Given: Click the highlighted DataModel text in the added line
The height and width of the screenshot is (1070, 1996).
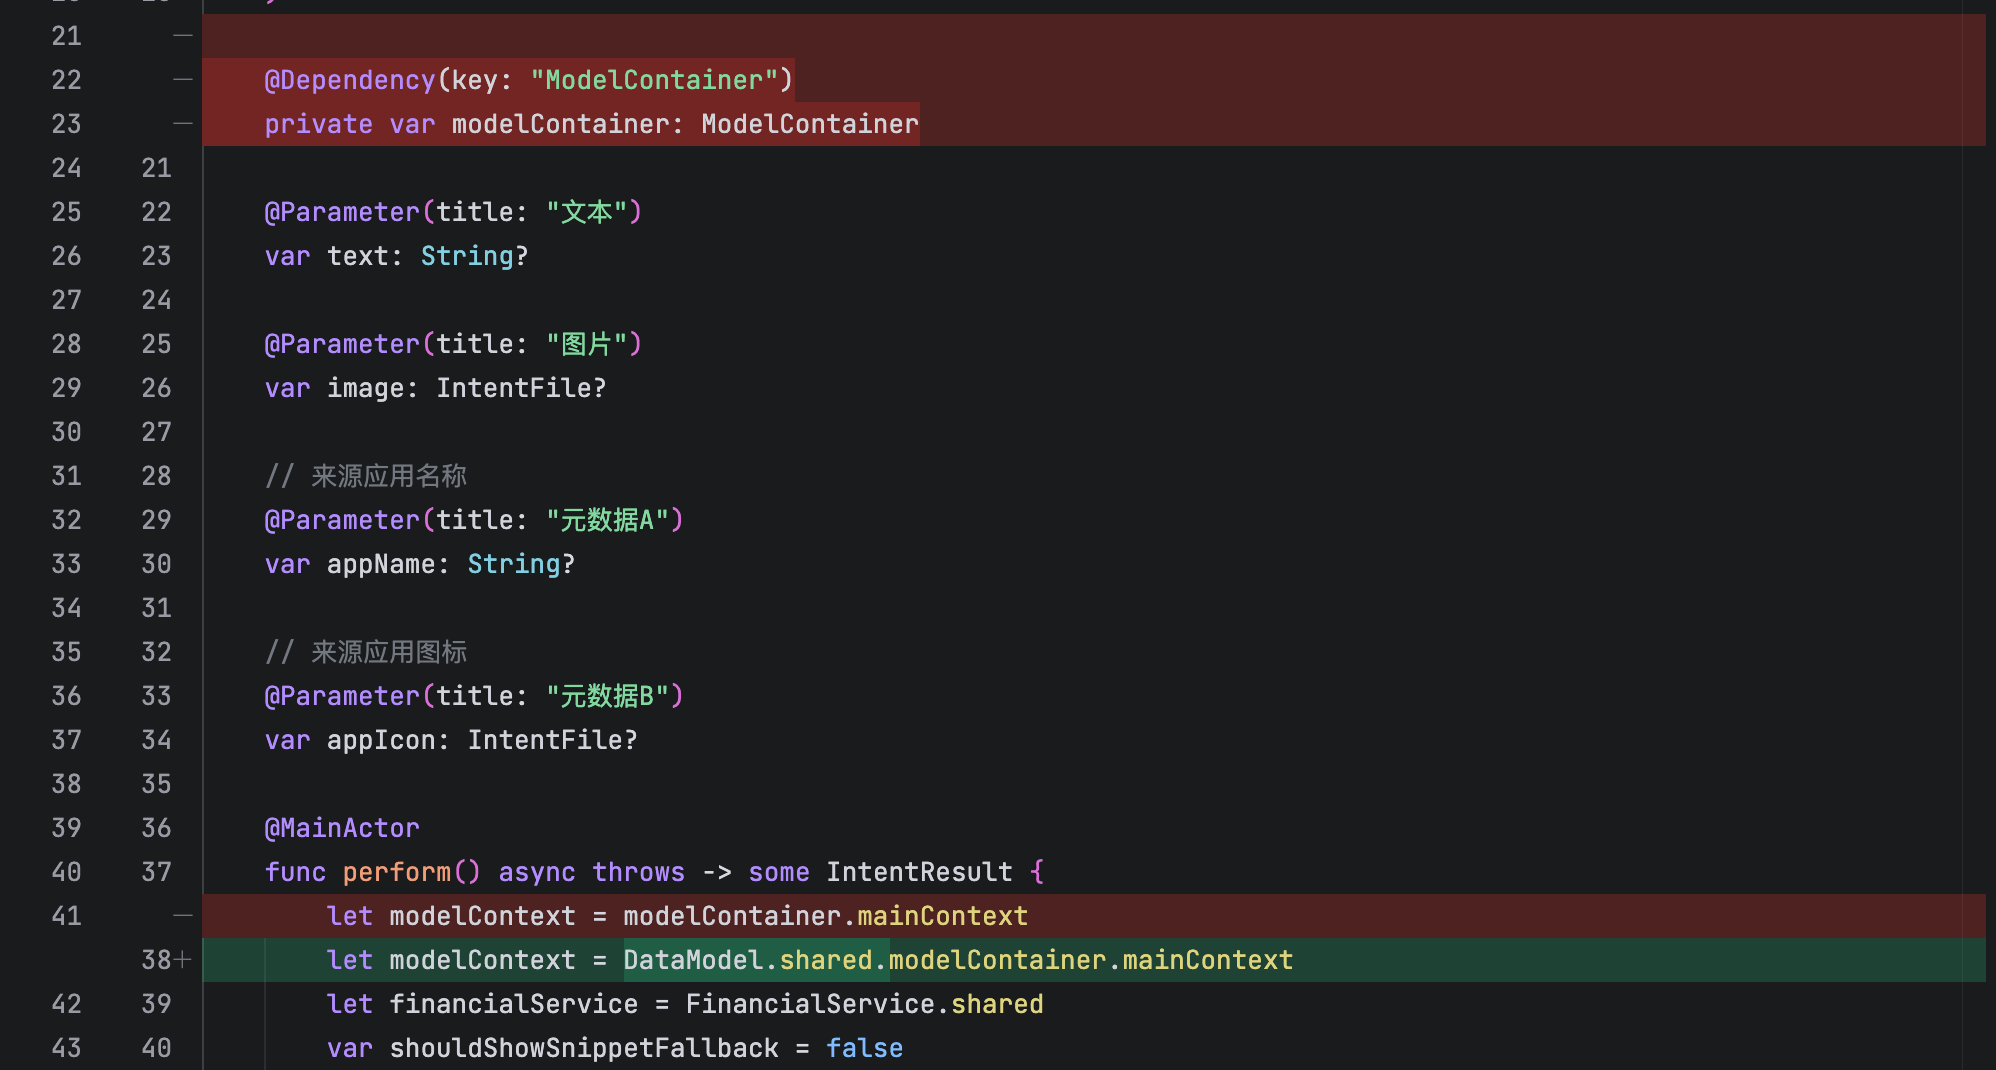Looking at the screenshot, I should click(x=693, y=960).
